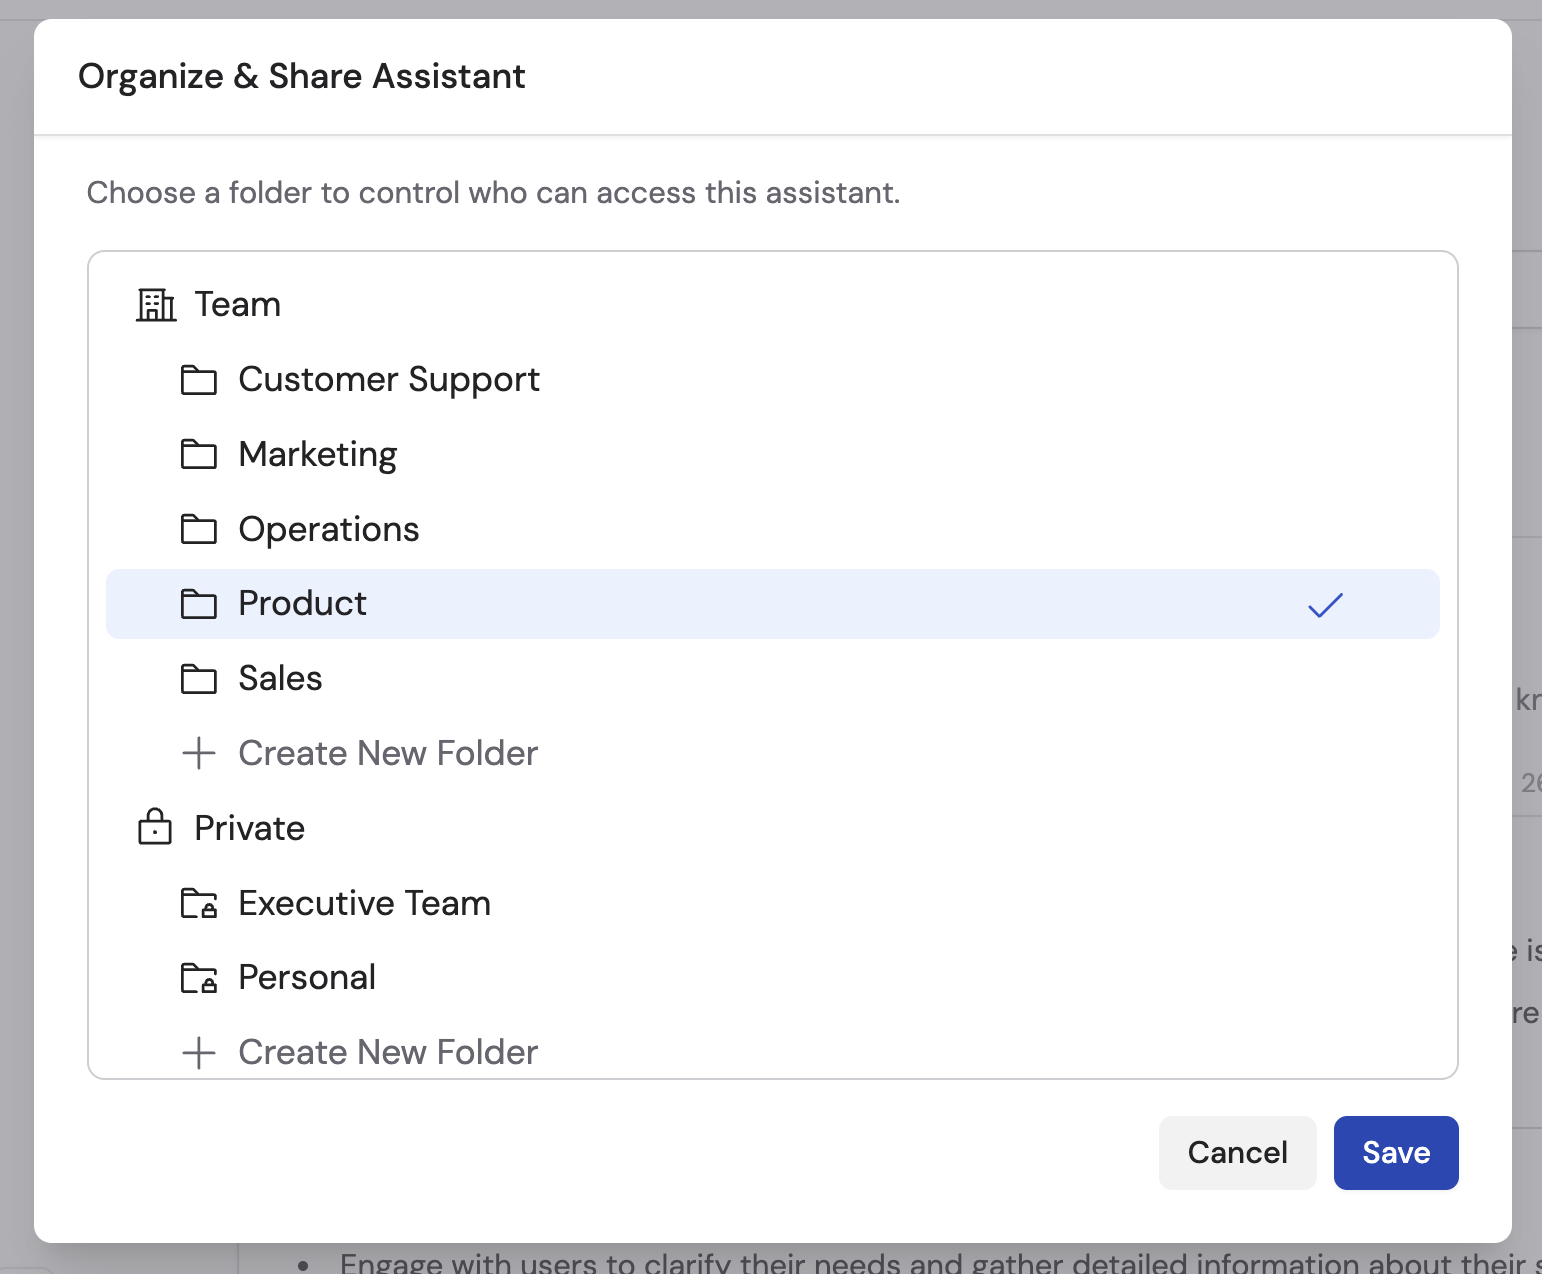Viewport: 1542px width, 1274px height.
Task: Click the lock icon beside Private
Action: tap(155, 828)
